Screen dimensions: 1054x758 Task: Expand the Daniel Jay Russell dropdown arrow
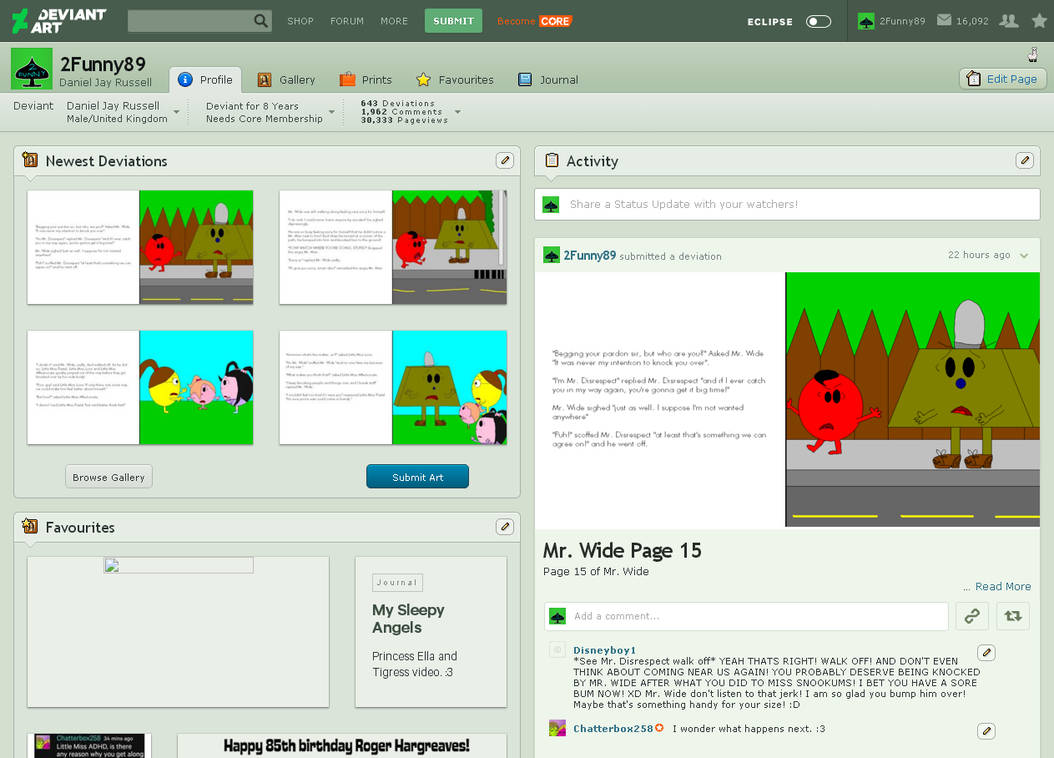(177, 112)
